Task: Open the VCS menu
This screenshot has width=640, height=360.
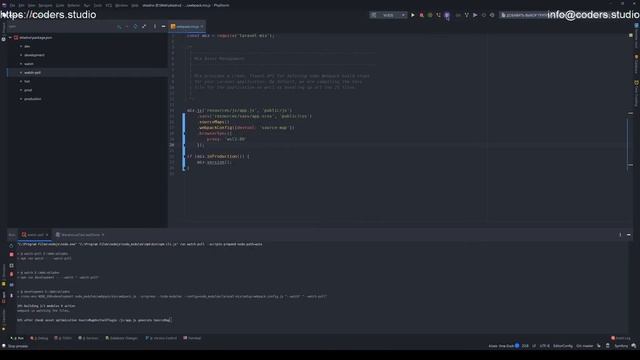Action: pos(109,5)
